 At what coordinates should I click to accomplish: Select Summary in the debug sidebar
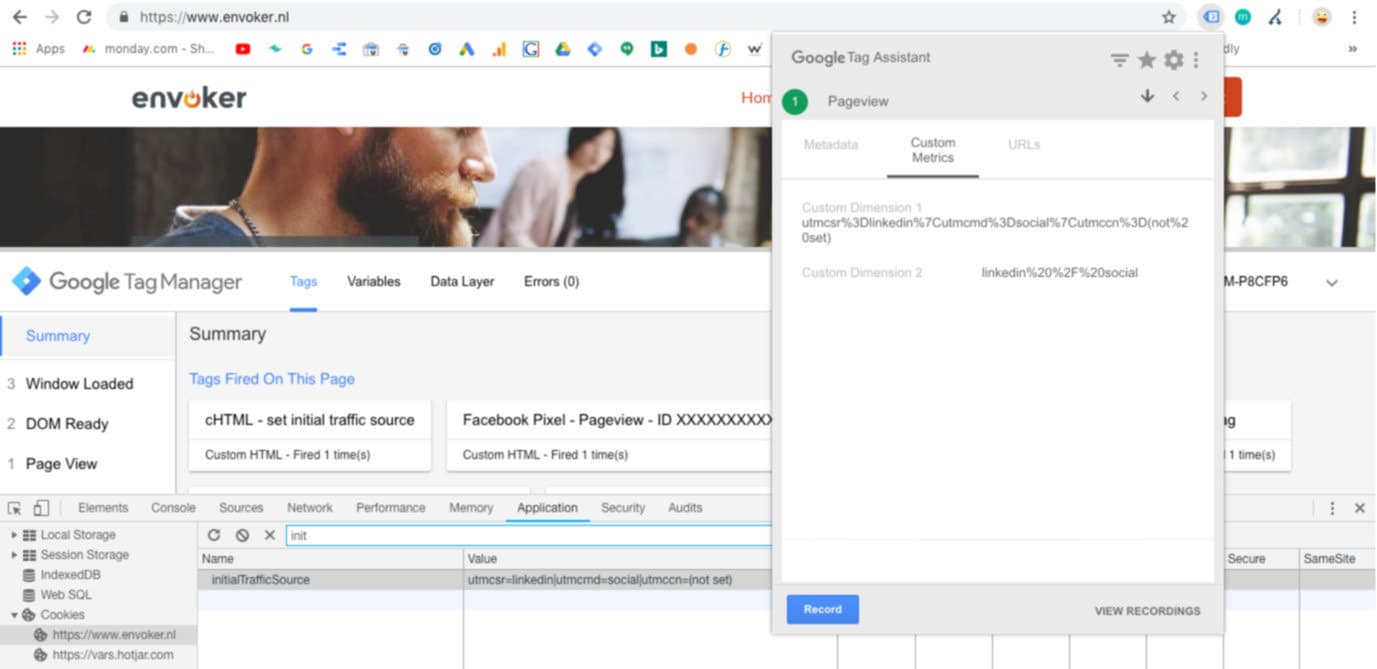[88, 336]
